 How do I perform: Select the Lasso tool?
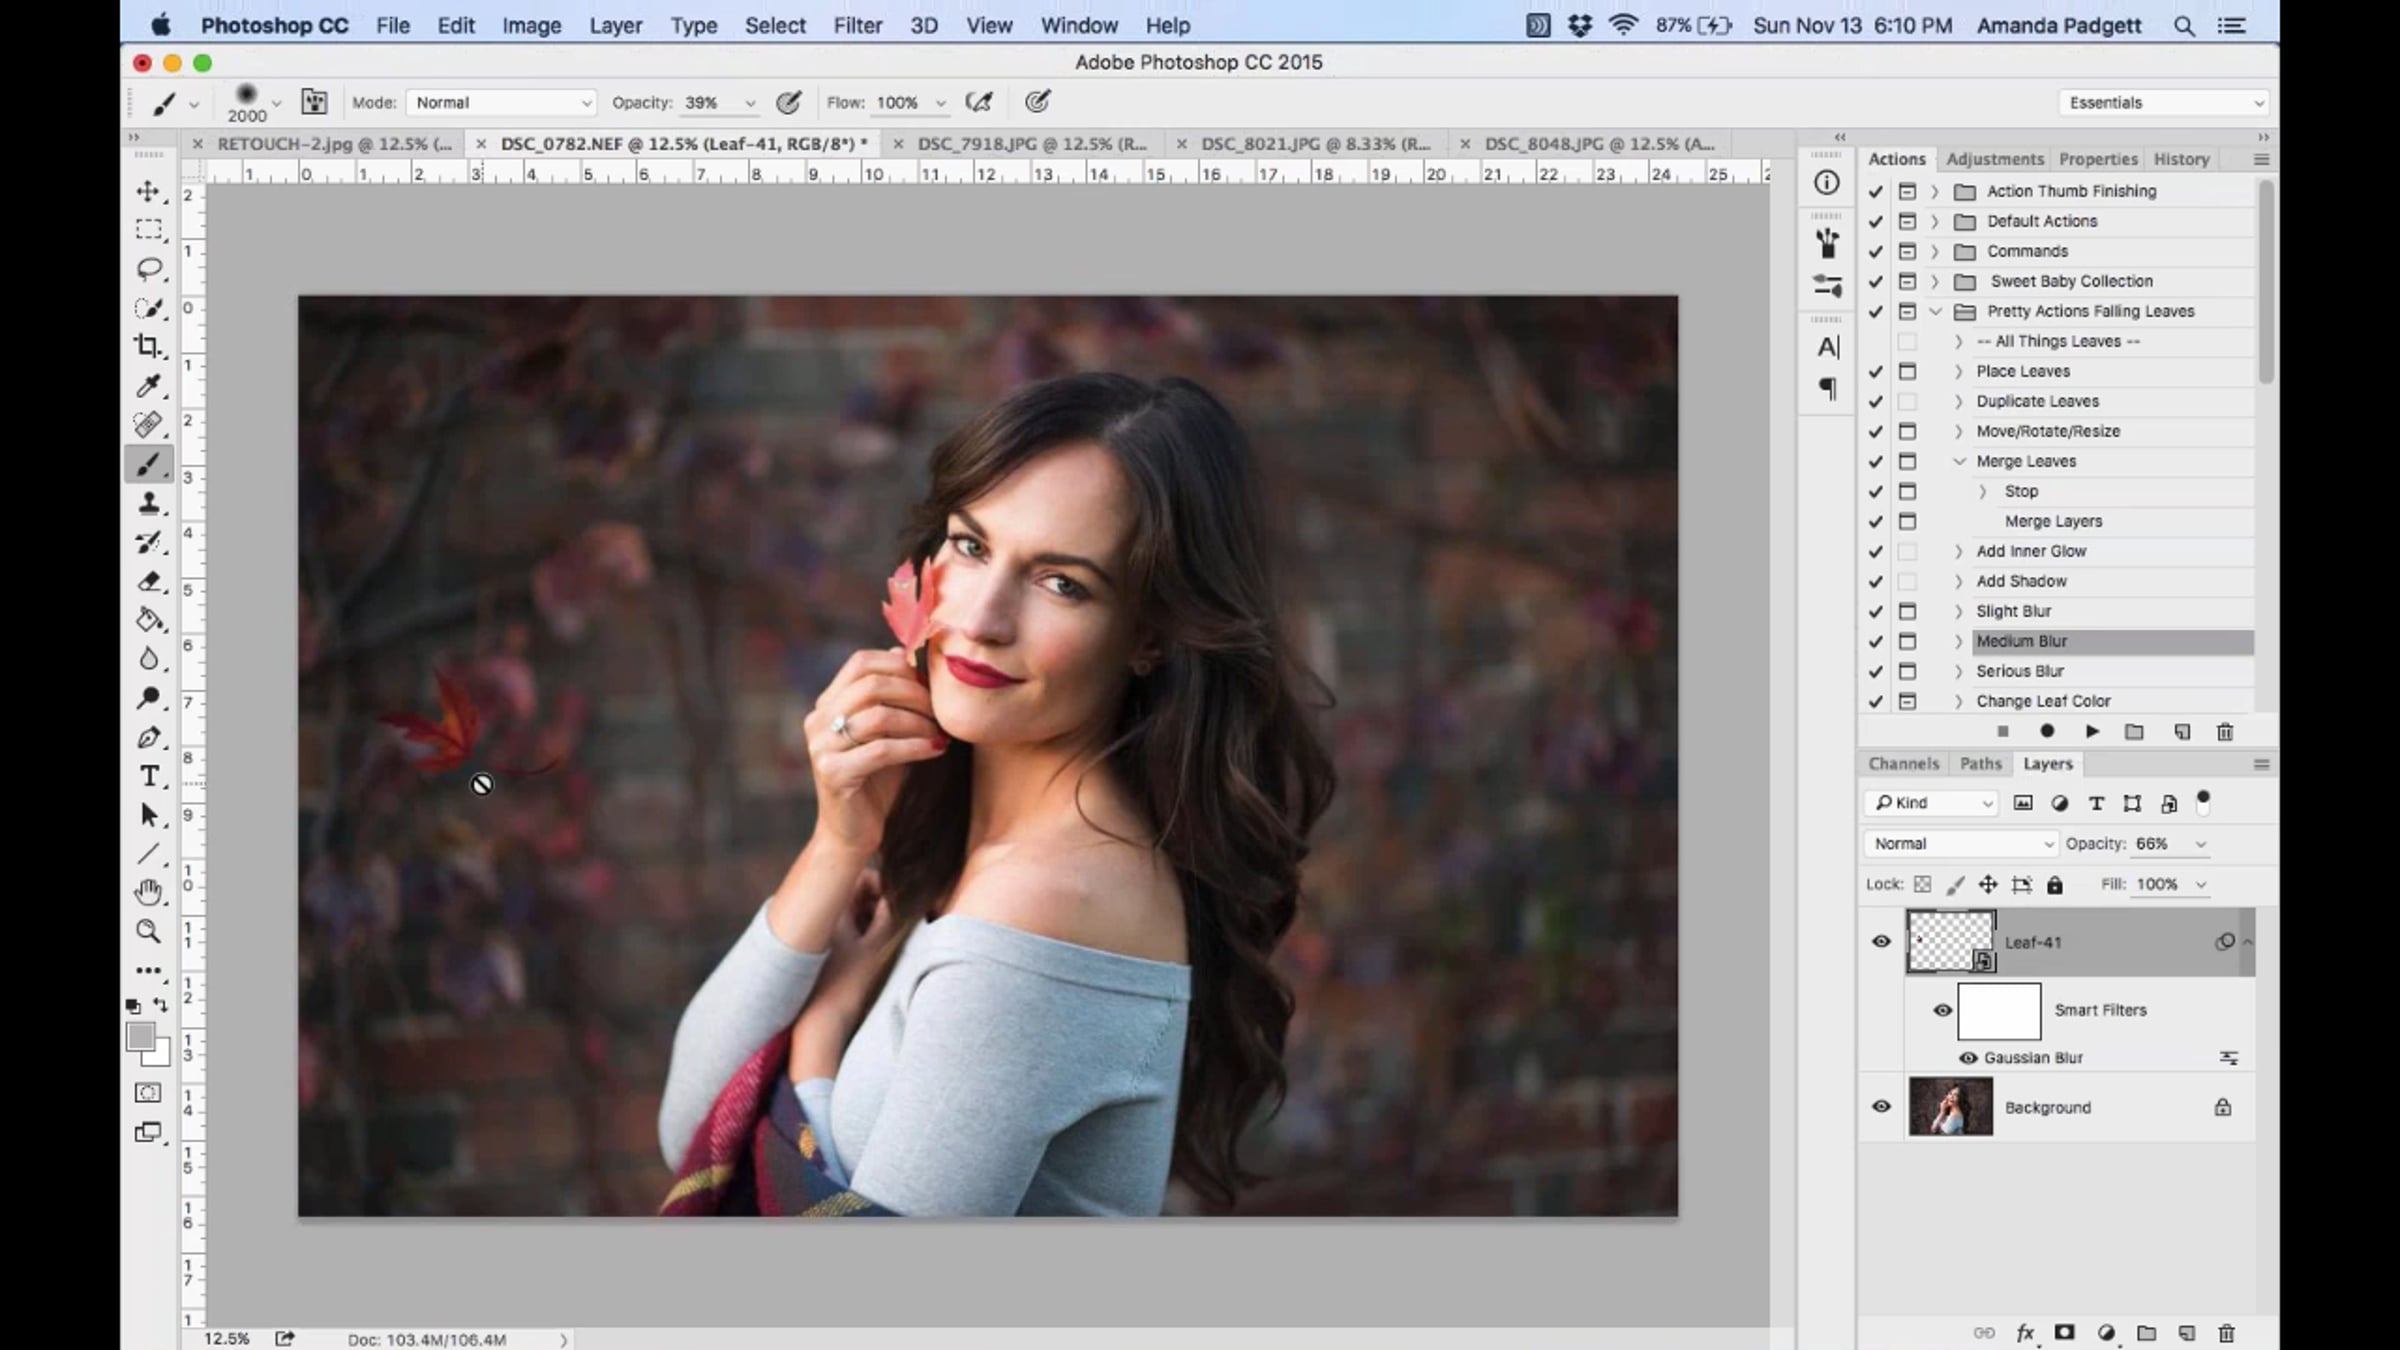point(148,269)
